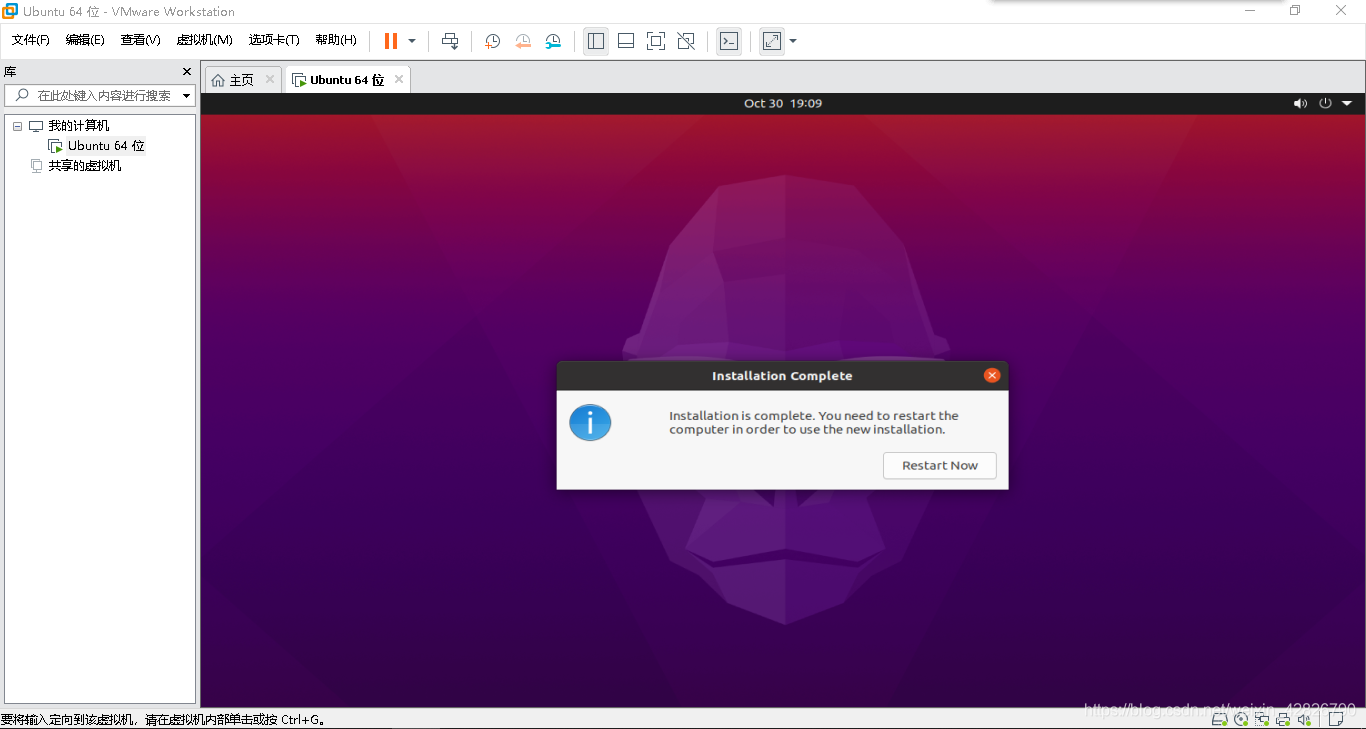Image resolution: width=1366 pixels, height=729 pixels.
Task: Close the 库 library panel
Action: click(x=186, y=72)
